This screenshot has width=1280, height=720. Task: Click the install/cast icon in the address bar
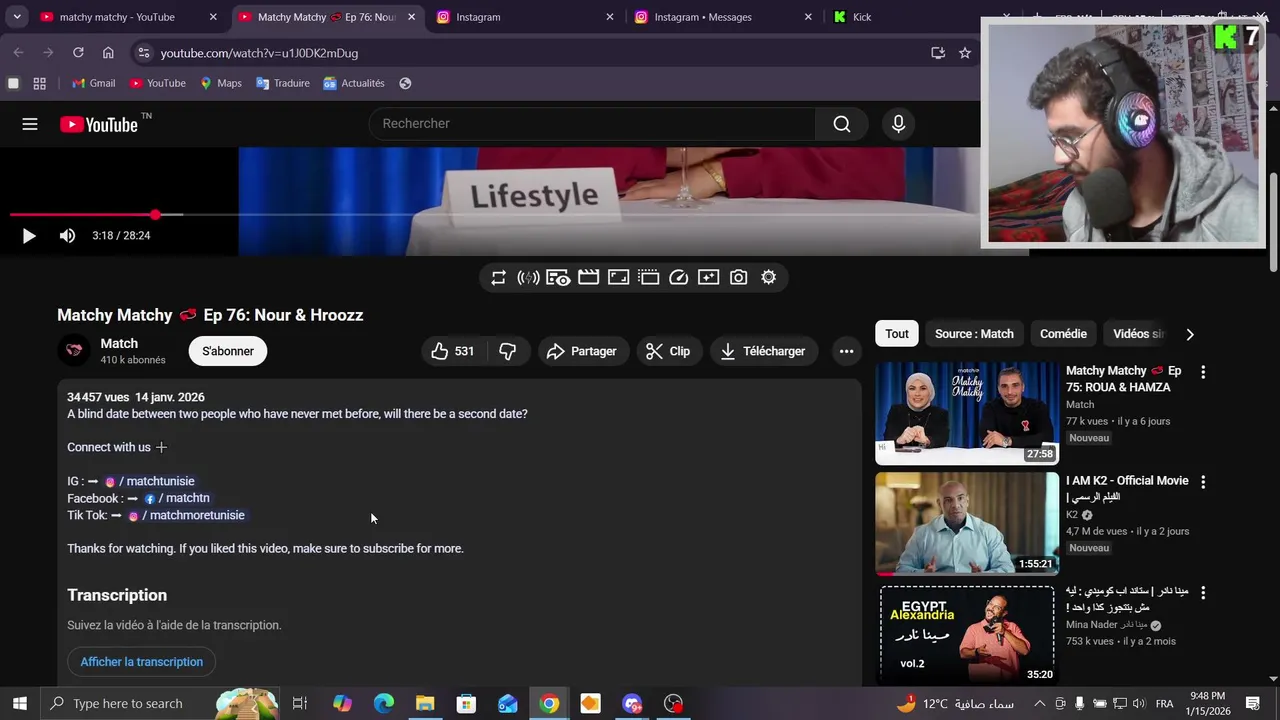click(938, 53)
